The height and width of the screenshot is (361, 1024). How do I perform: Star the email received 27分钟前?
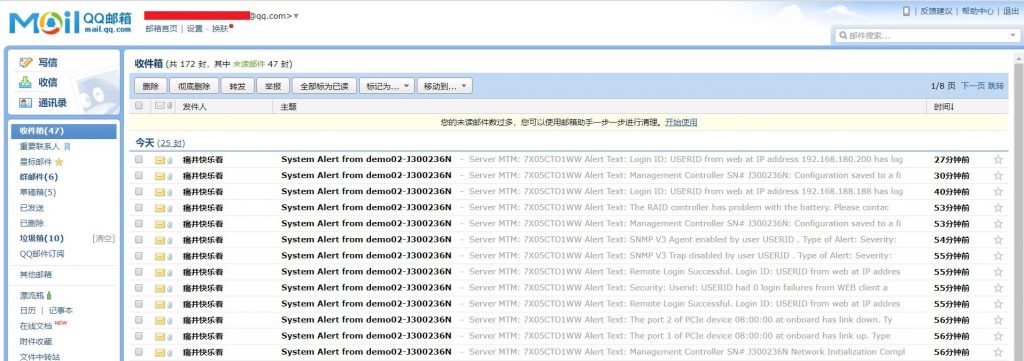click(x=998, y=159)
